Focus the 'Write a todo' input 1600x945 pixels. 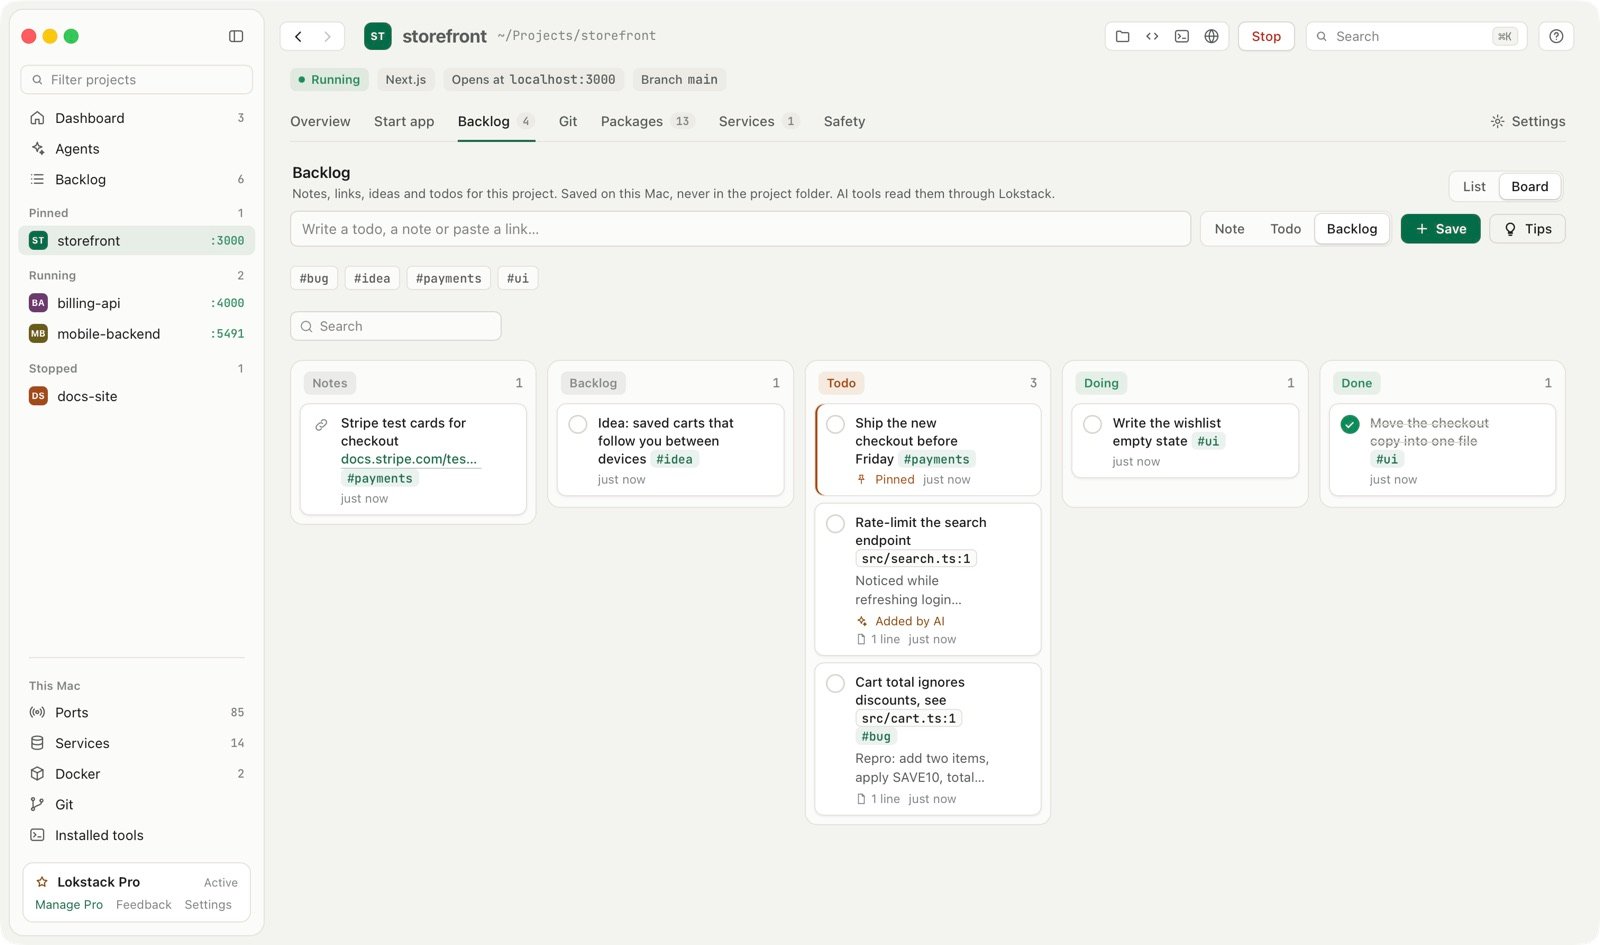[740, 229]
